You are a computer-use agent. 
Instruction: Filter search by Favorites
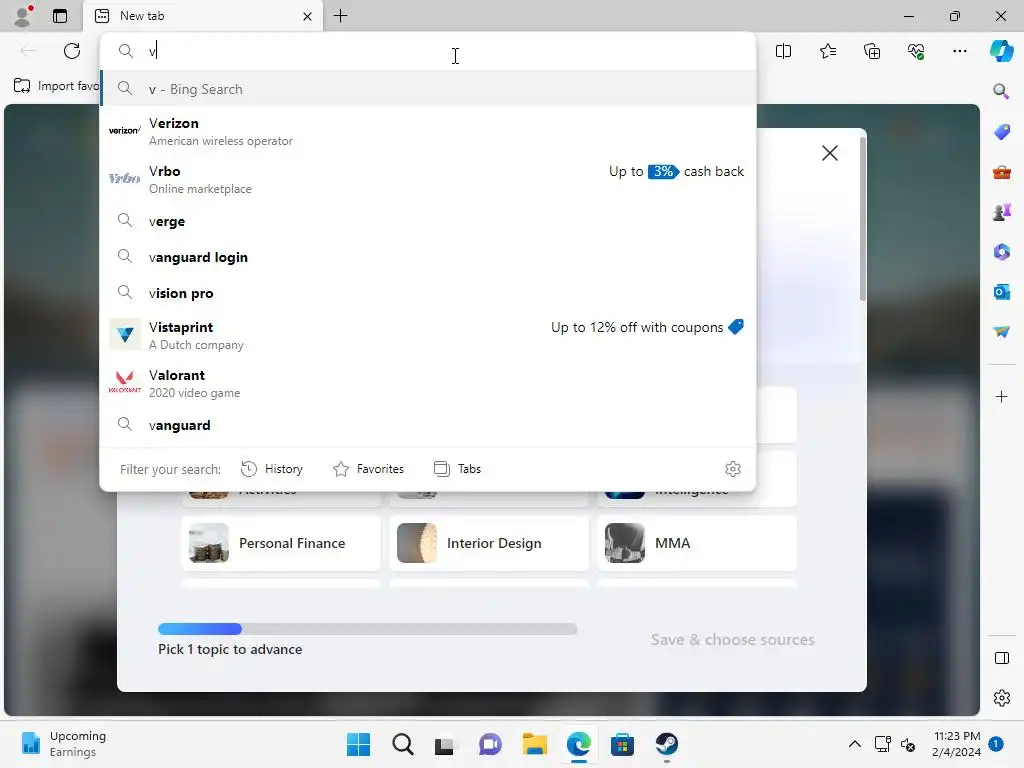coord(368,469)
